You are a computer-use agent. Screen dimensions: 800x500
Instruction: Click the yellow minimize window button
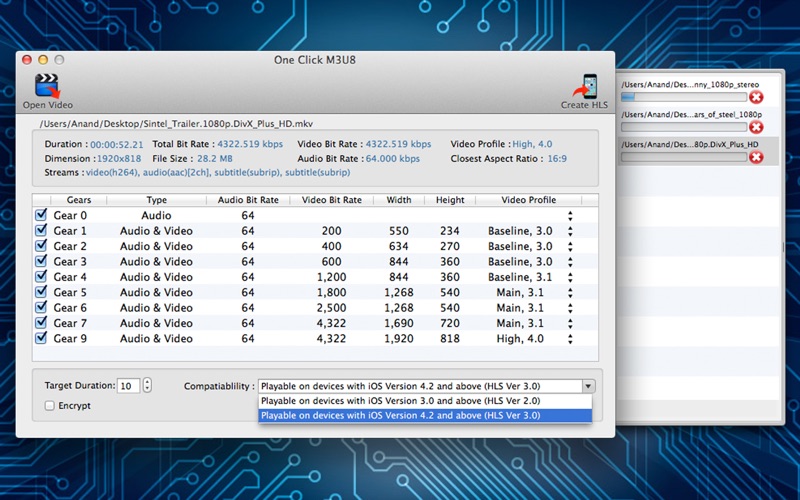coord(43,60)
